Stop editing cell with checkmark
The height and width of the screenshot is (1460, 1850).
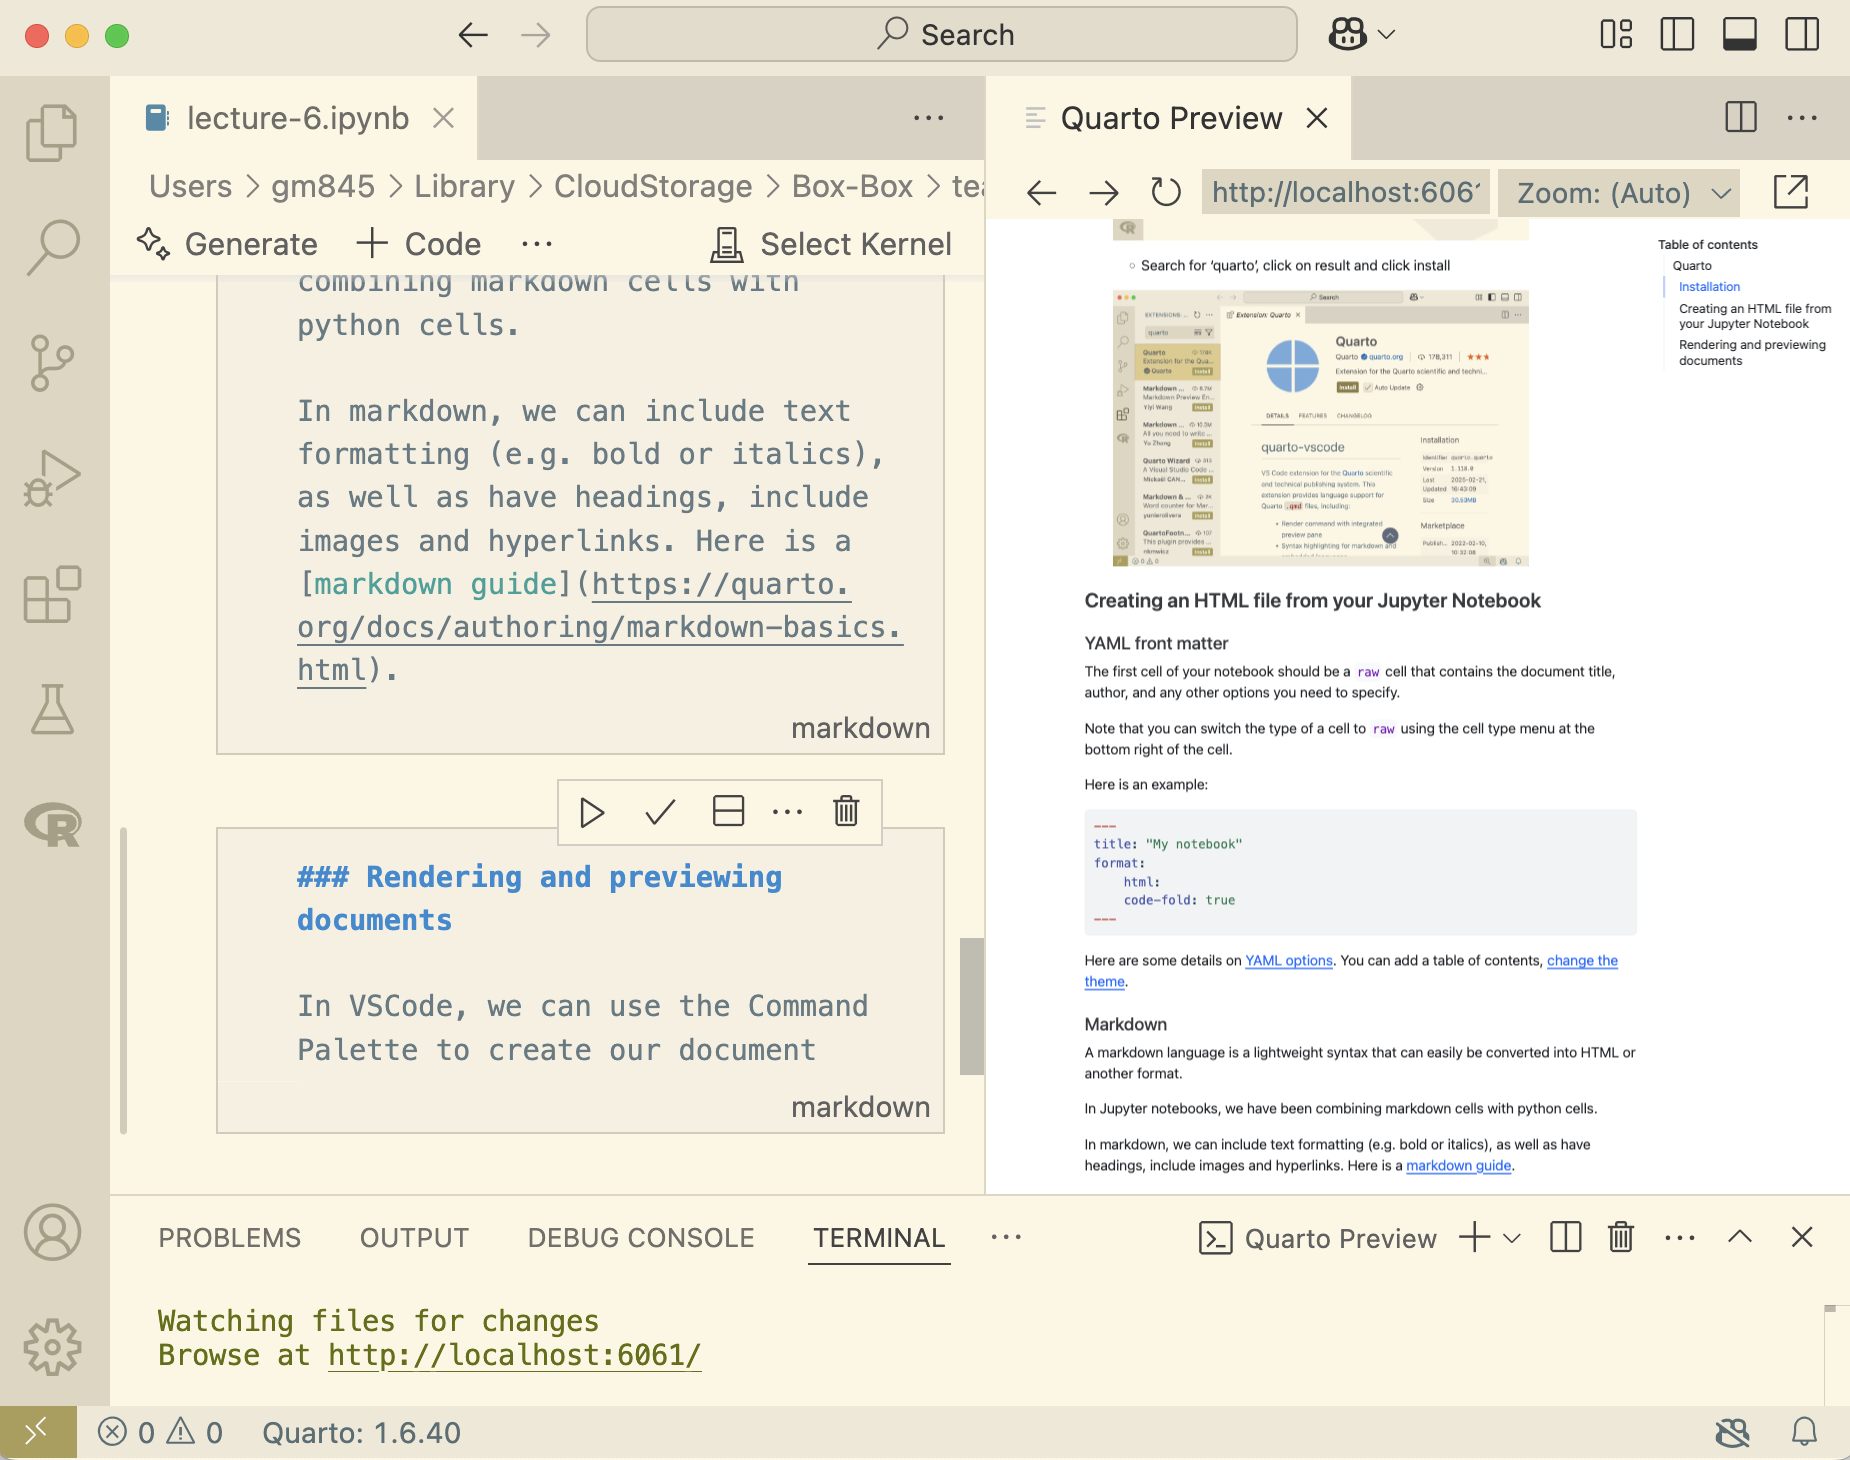[660, 812]
